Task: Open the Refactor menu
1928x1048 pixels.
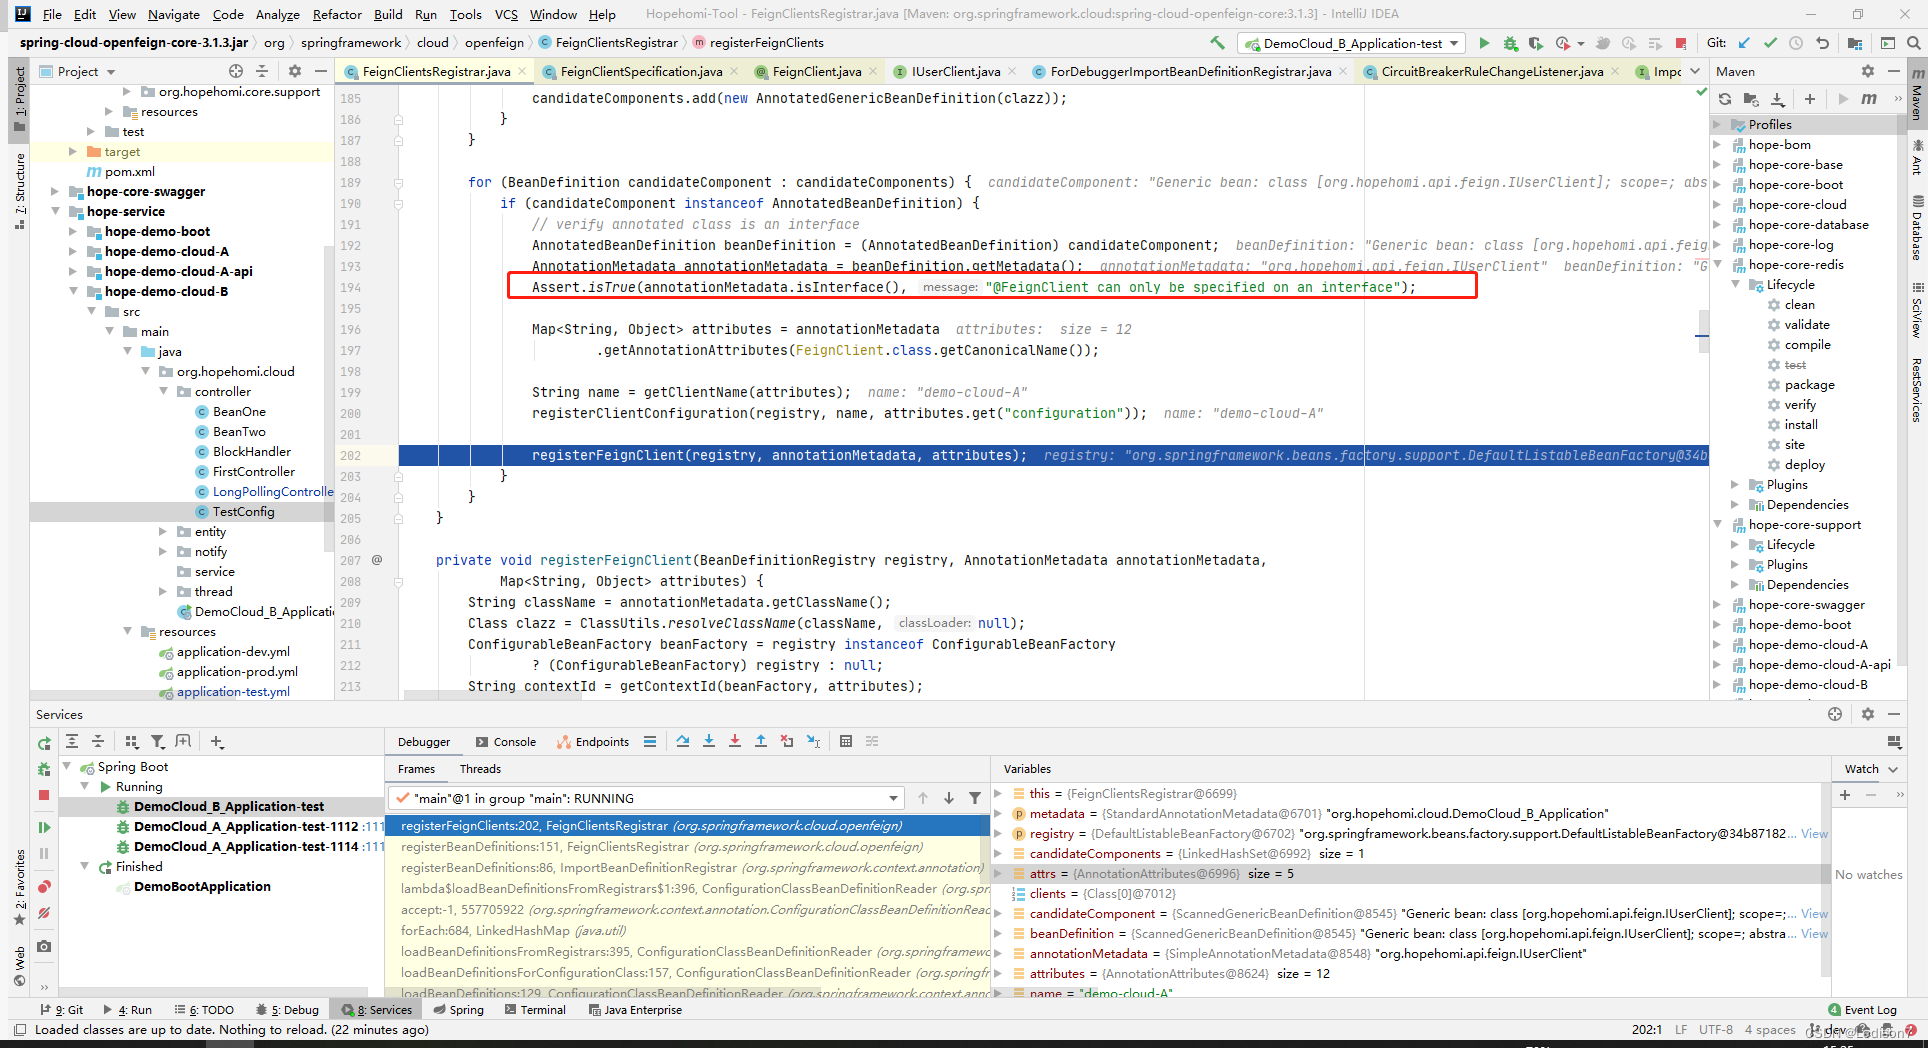Action: [x=337, y=14]
